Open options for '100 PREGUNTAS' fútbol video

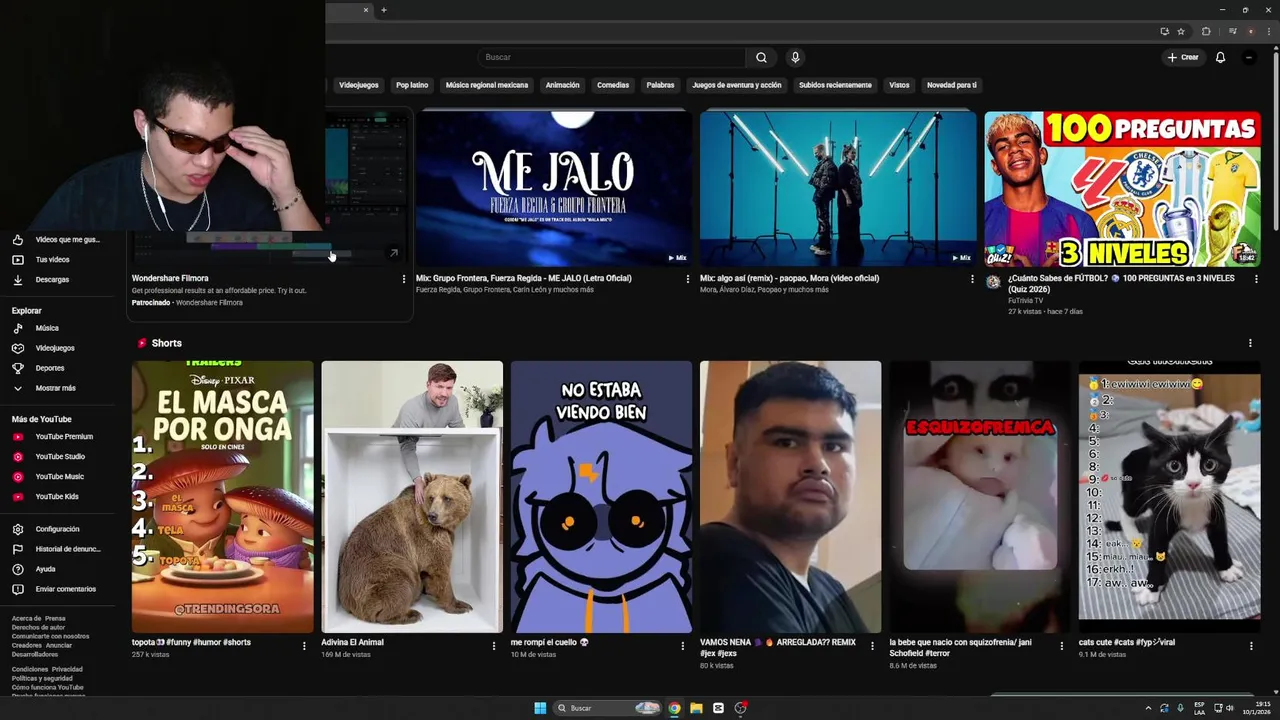click(1256, 279)
